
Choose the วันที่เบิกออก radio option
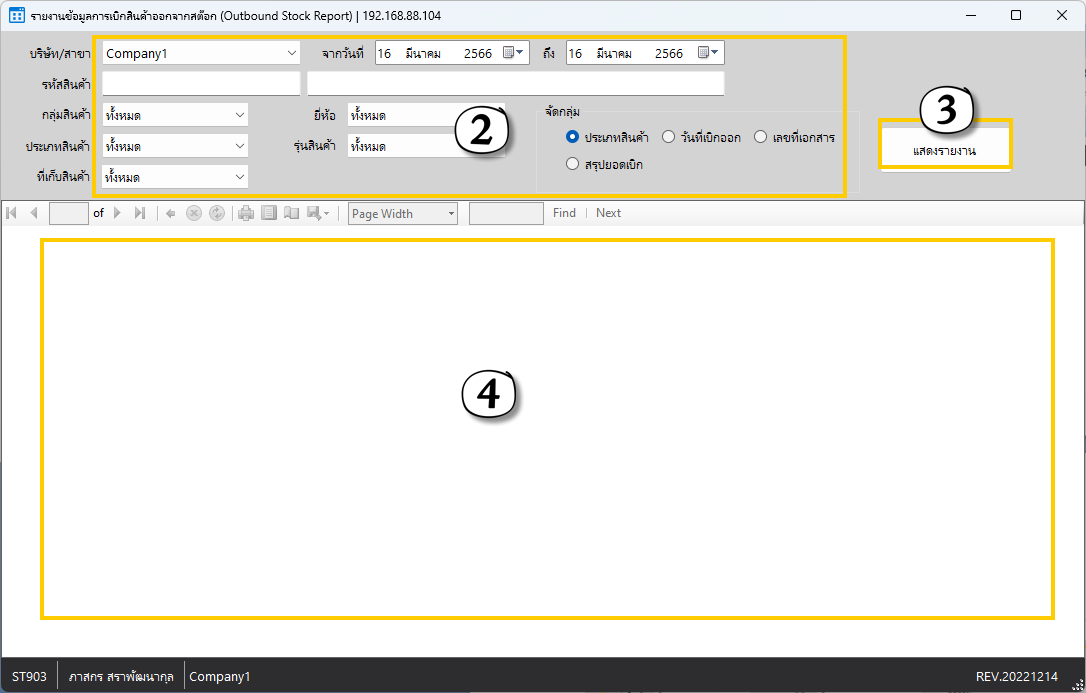click(669, 137)
